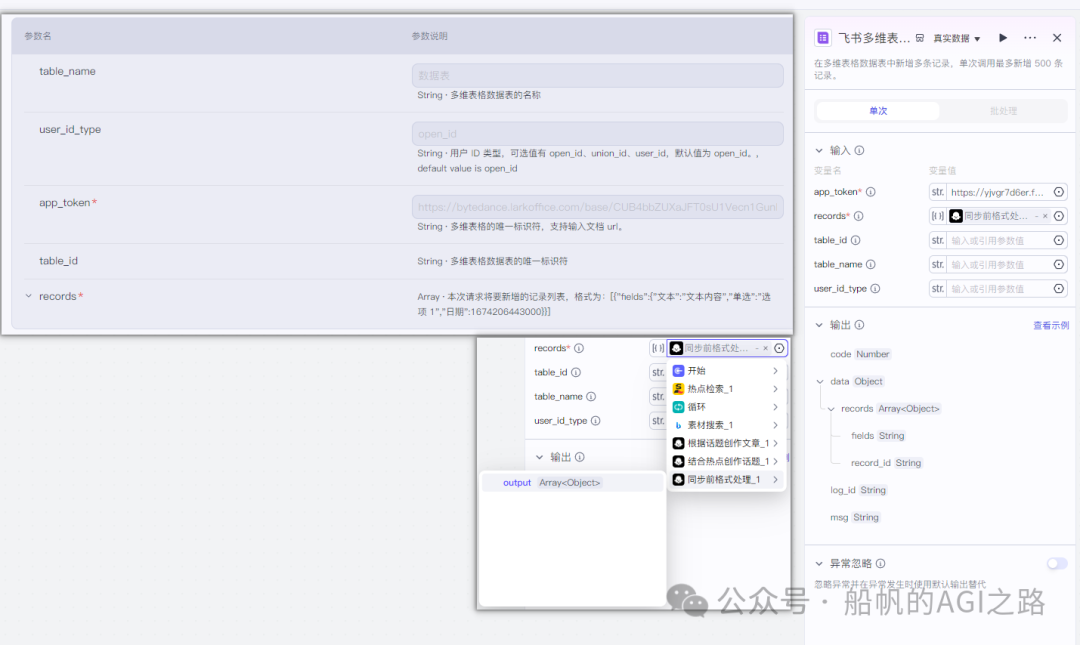Select 热点检索_1 in the variable source menu
This screenshot has width=1080, height=645.
726,389
